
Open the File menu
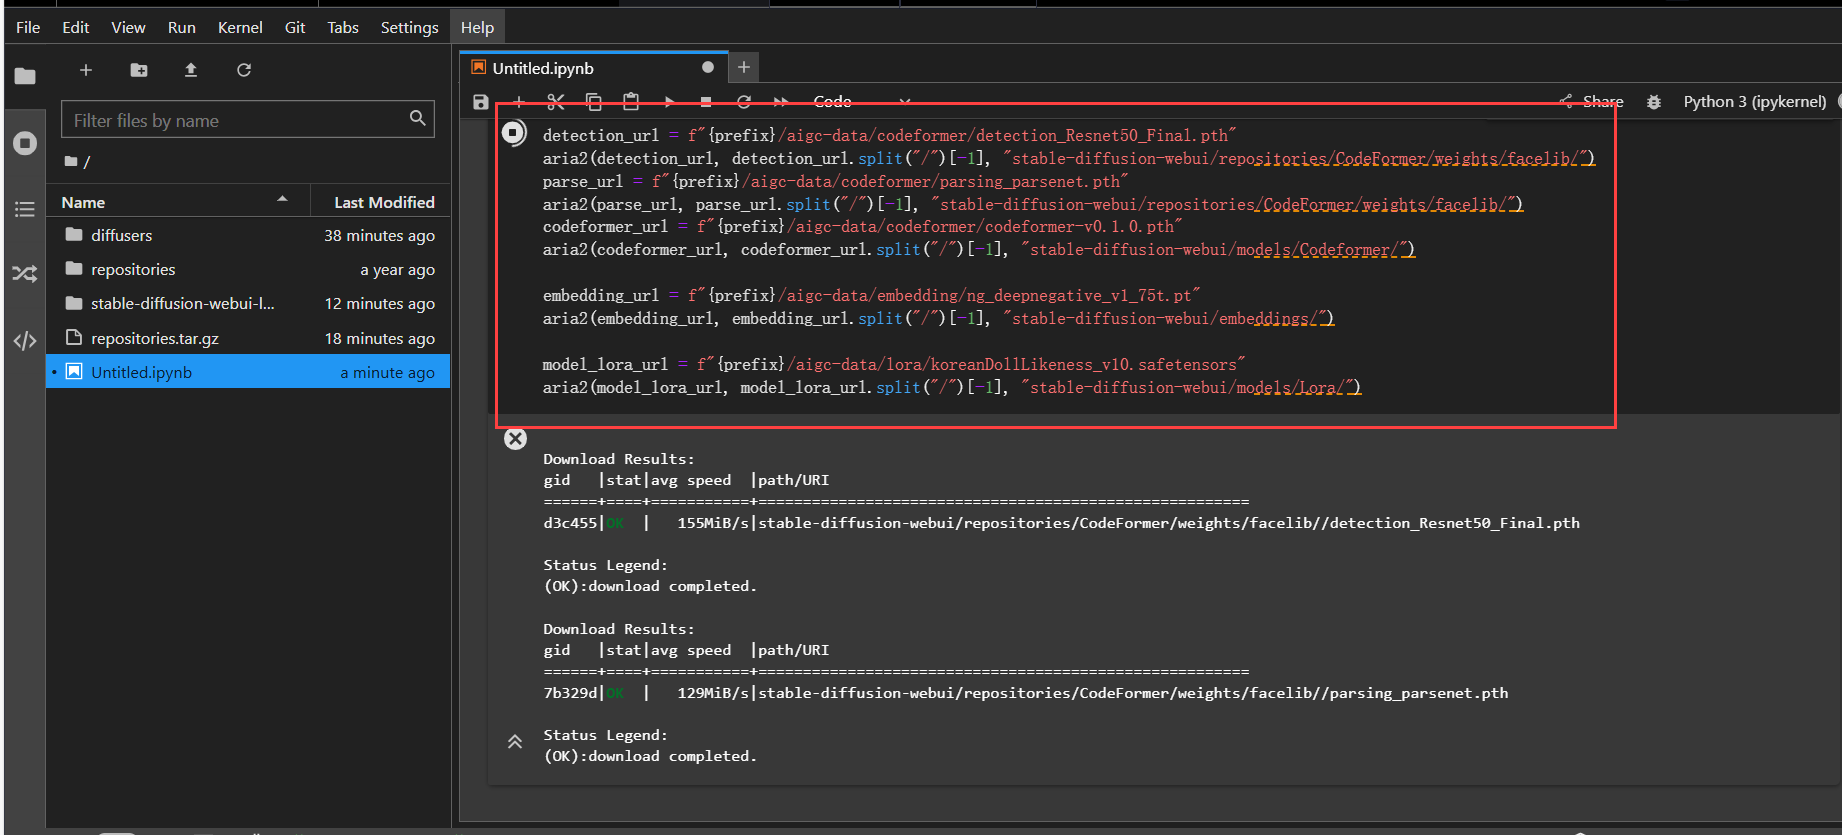tap(28, 27)
